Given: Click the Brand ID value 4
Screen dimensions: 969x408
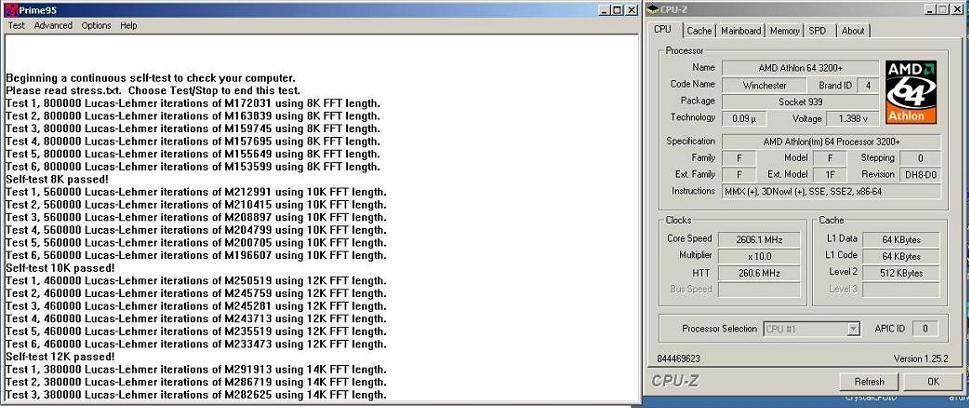Looking at the screenshot, I should pos(868,85).
